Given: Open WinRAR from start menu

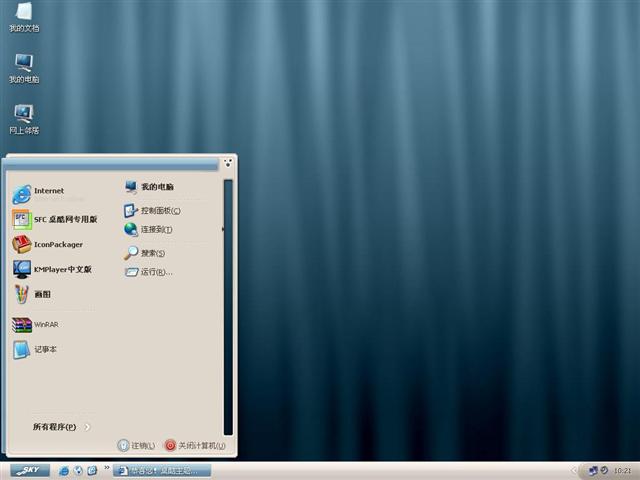Looking at the screenshot, I should (x=35, y=325).
